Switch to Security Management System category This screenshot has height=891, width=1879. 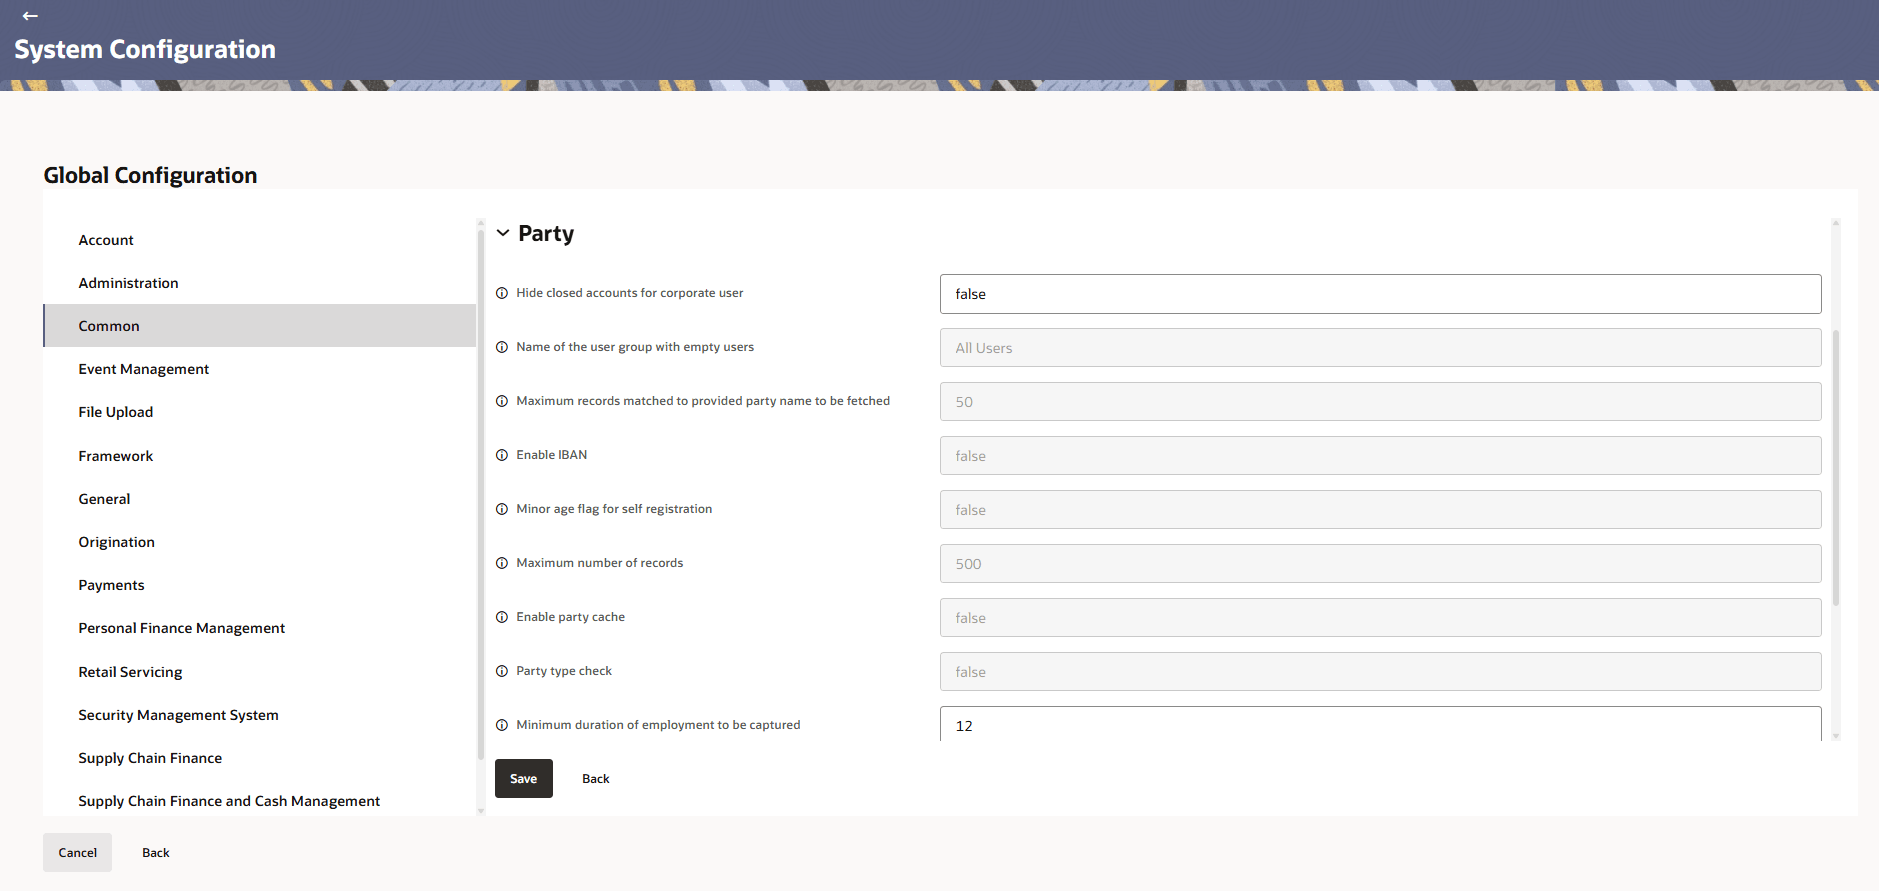(x=178, y=715)
